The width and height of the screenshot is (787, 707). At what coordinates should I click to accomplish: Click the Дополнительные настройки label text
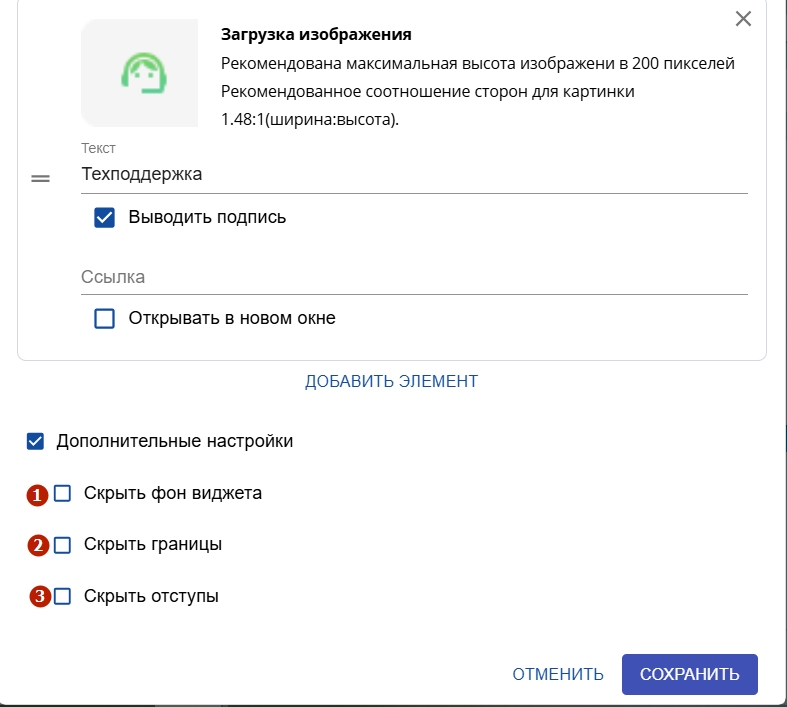[x=175, y=441]
